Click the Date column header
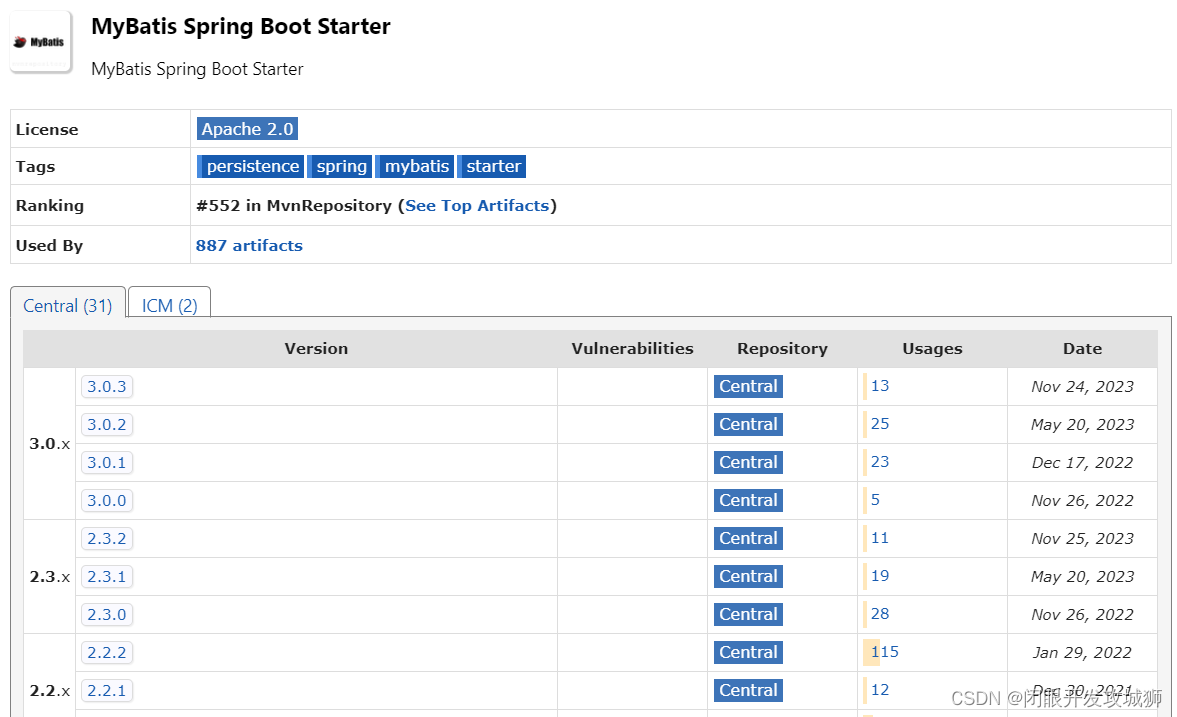The height and width of the screenshot is (717, 1177). (1082, 348)
